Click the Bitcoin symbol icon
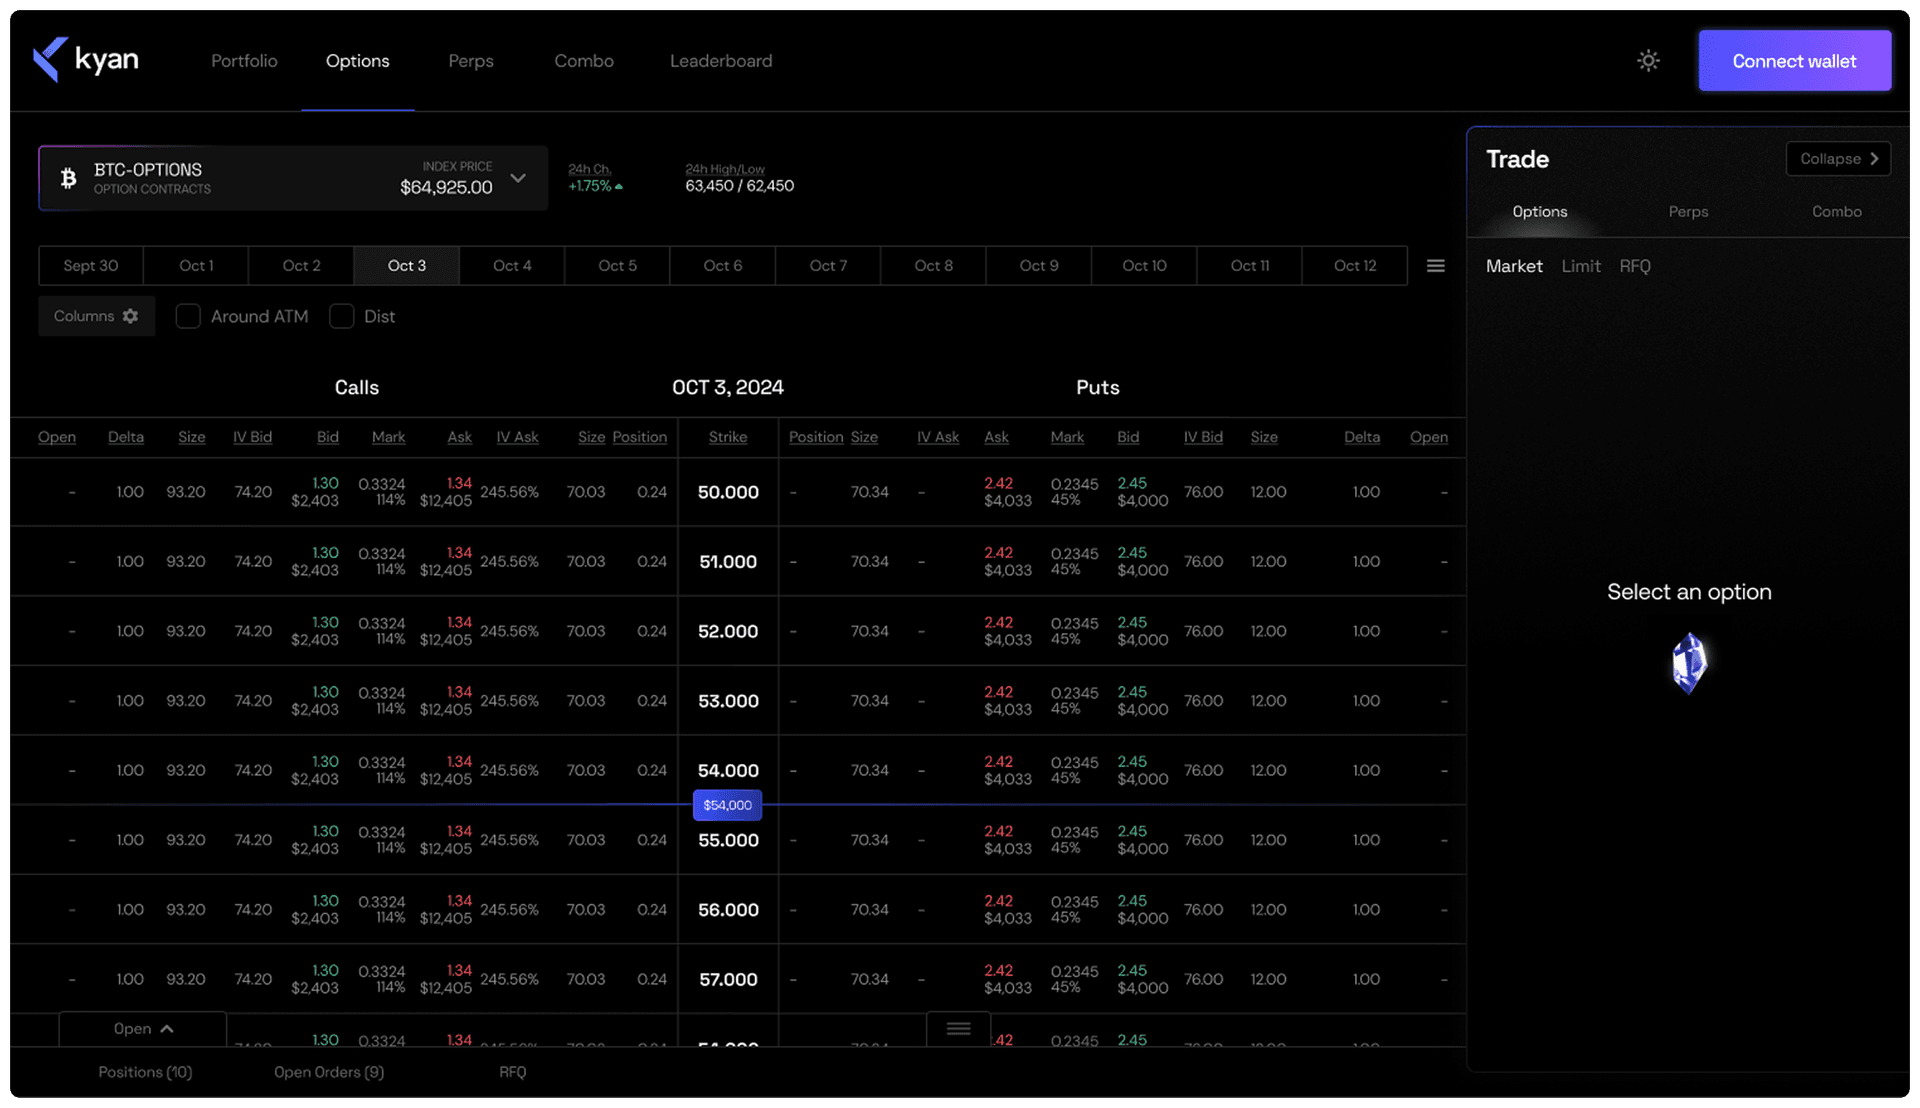Screen dimensions: 1920x1108 (68, 178)
